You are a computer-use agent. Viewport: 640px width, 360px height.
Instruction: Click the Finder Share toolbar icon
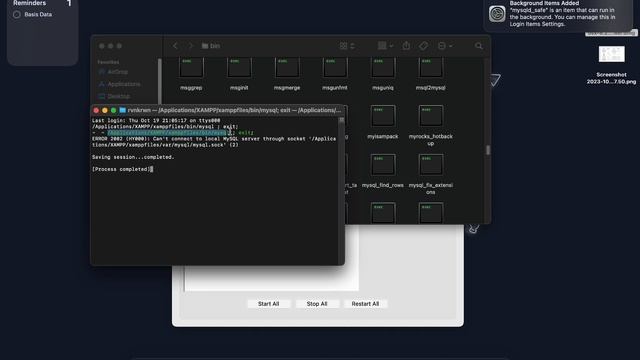point(406,46)
